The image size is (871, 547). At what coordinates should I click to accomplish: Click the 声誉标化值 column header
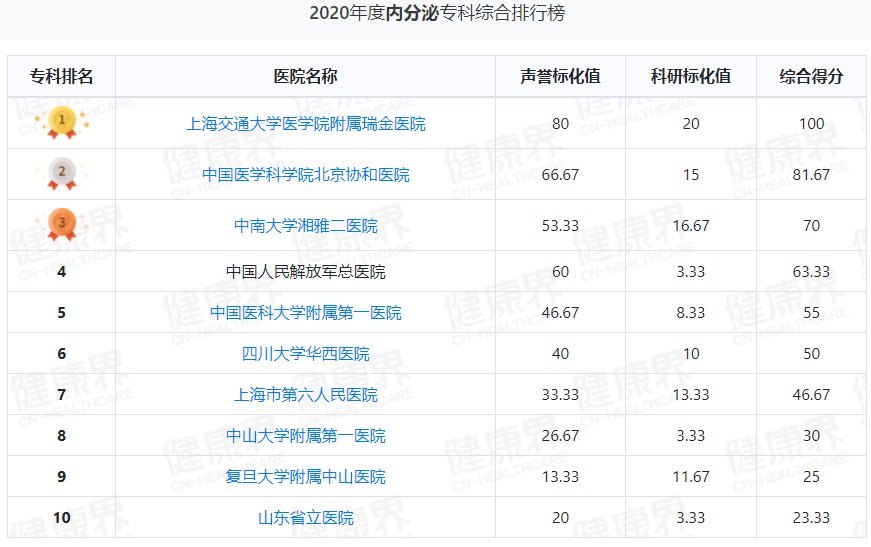pyautogui.click(x=560, y=76)
